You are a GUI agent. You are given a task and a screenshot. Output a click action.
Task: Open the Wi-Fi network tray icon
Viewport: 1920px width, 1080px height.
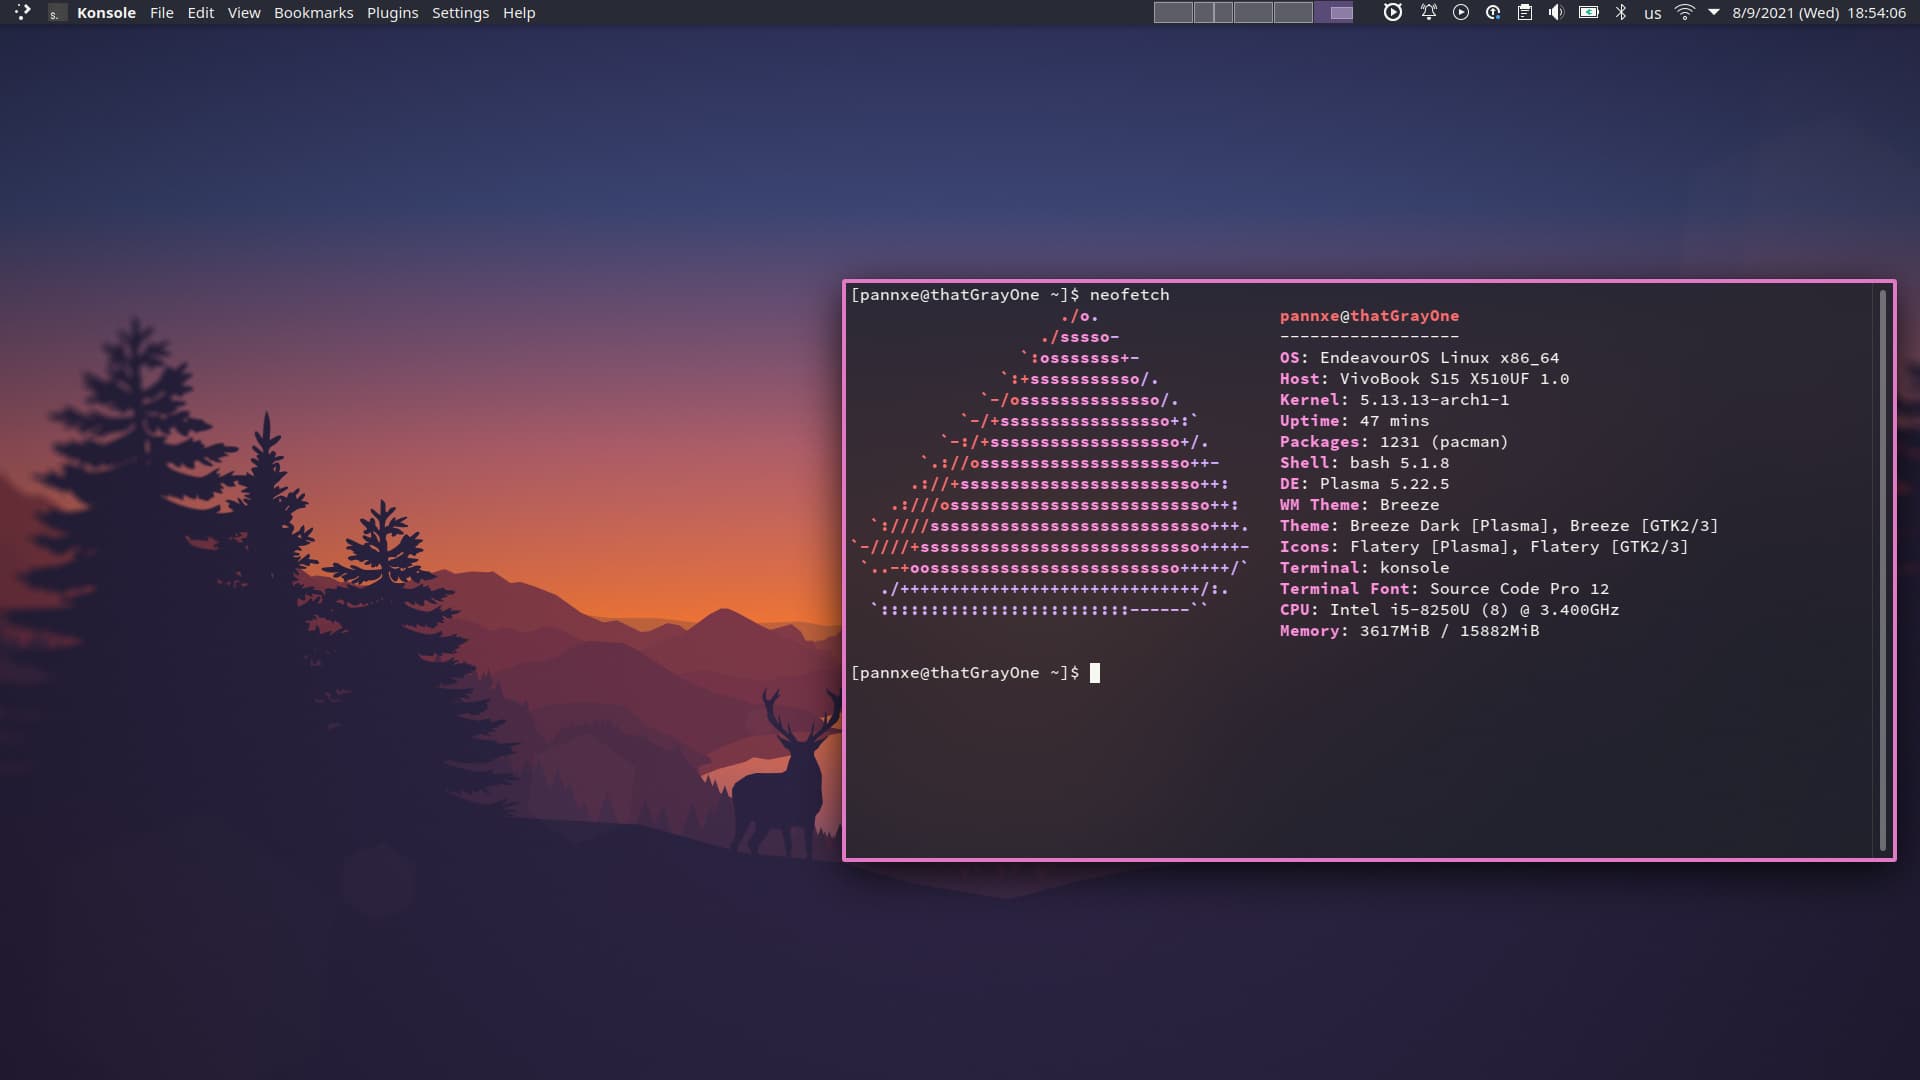click(x=1685, y=13)
